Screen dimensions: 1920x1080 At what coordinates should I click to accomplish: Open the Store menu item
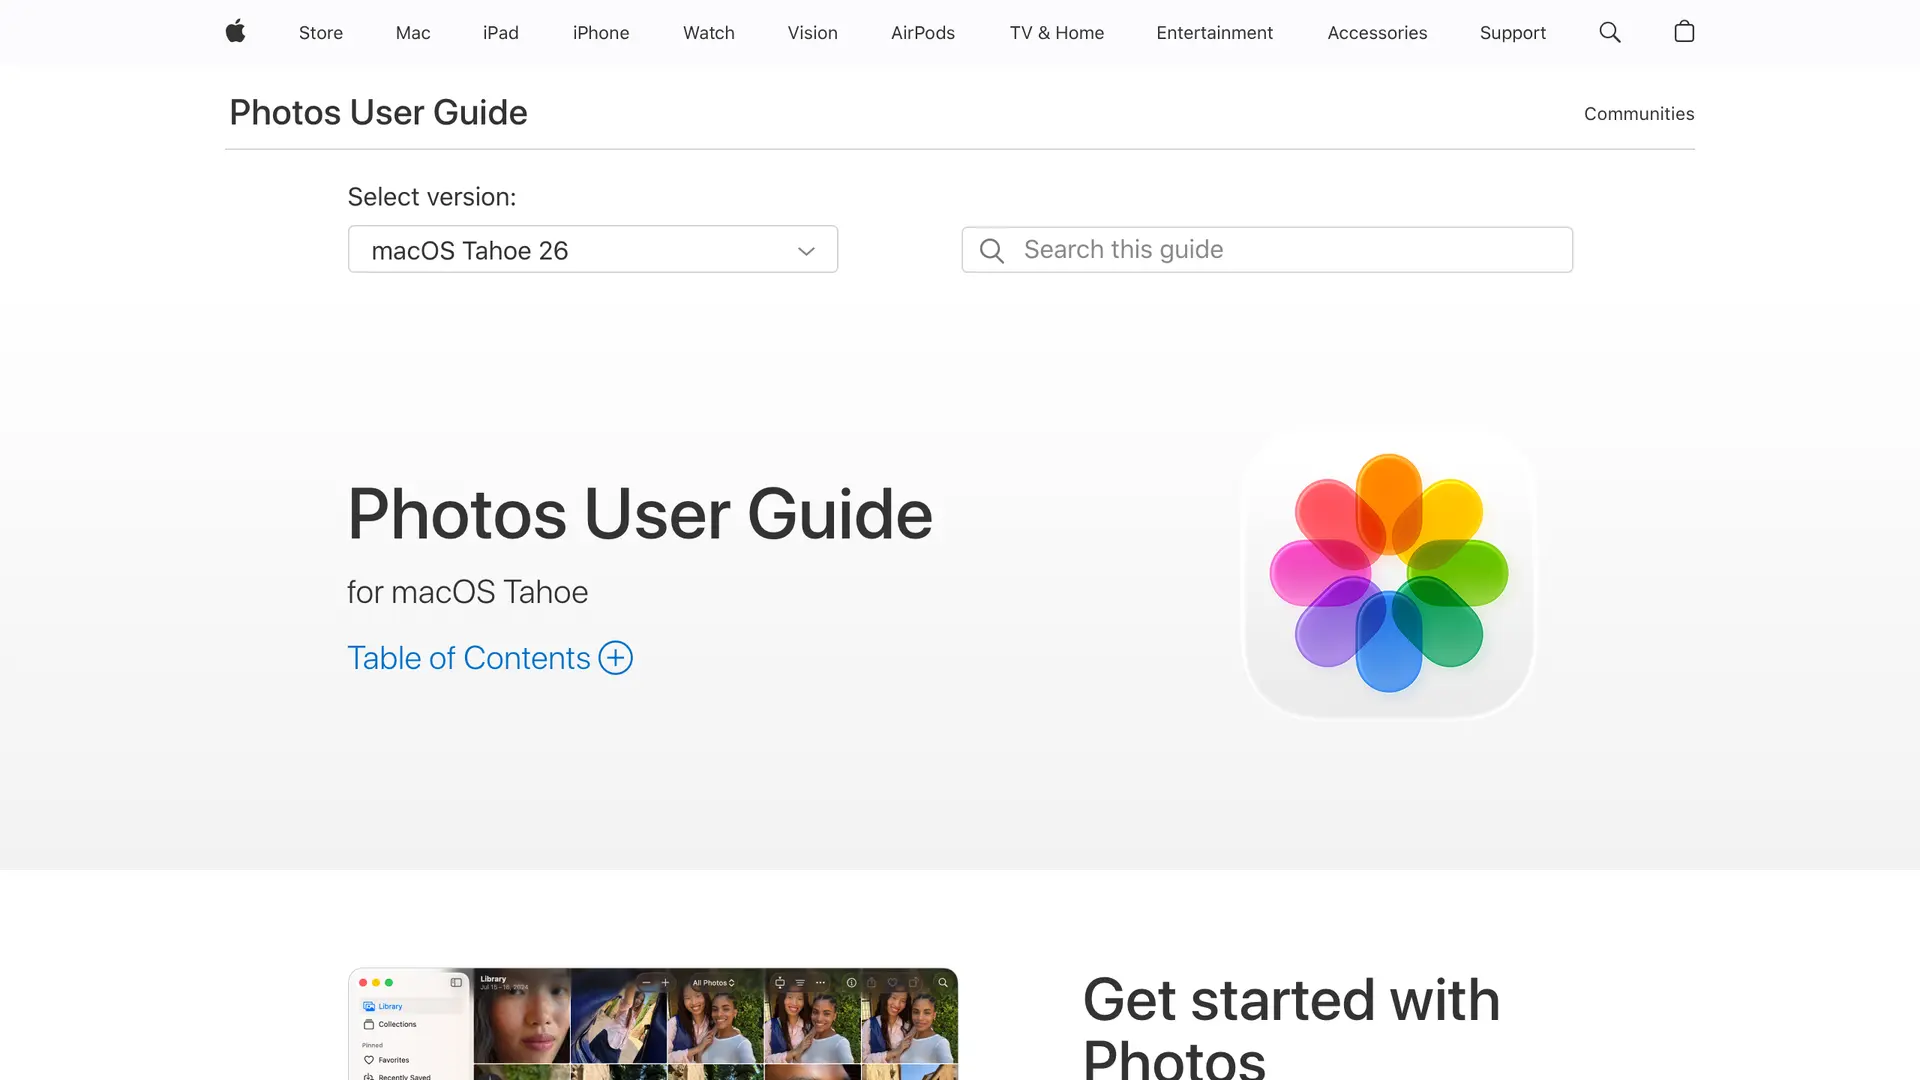tap(321, 33)
